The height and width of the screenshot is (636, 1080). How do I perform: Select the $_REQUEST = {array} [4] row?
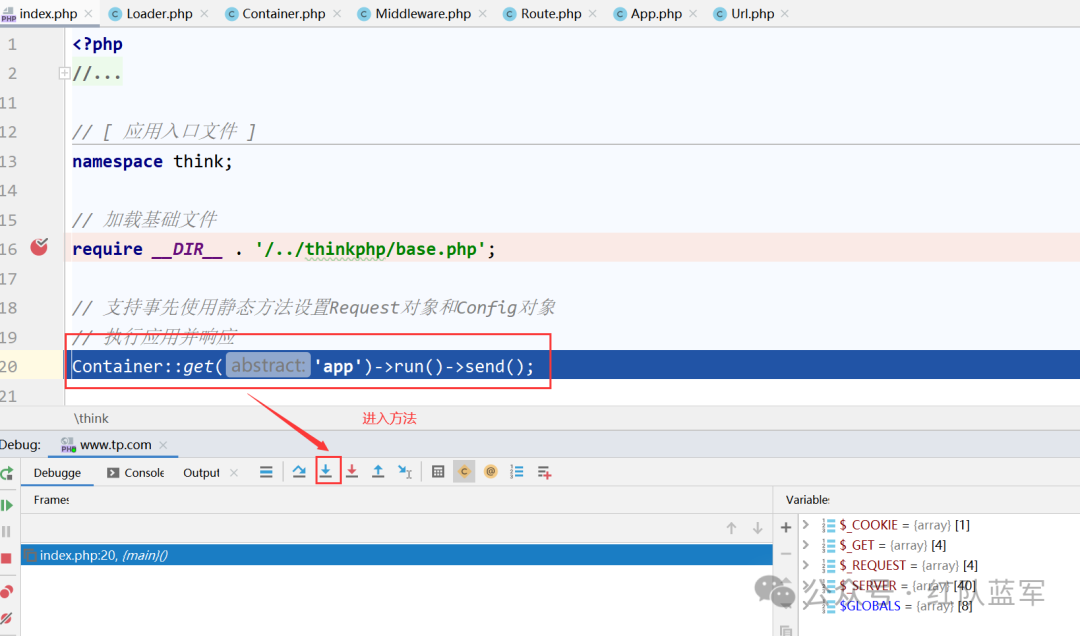(x=900, y=565)
